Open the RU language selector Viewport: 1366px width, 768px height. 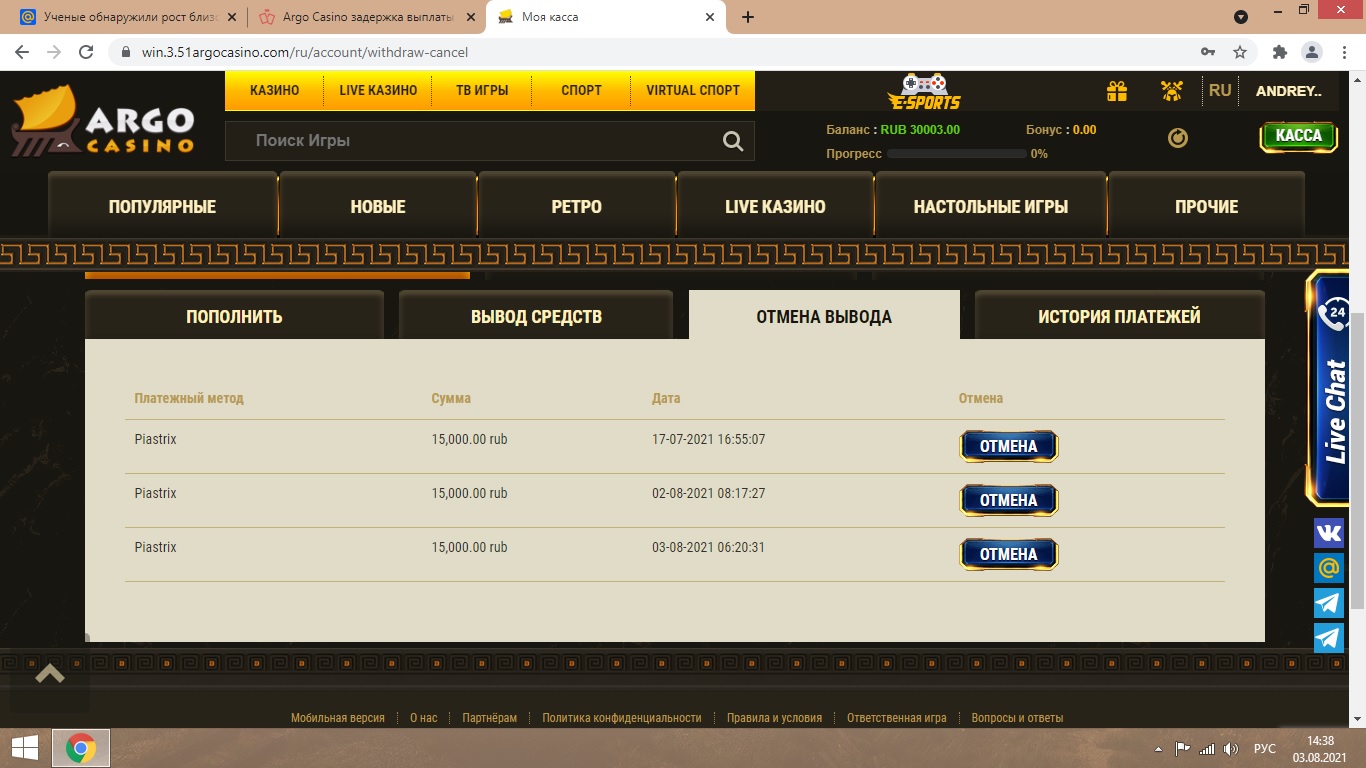(x=1220, y=91)
